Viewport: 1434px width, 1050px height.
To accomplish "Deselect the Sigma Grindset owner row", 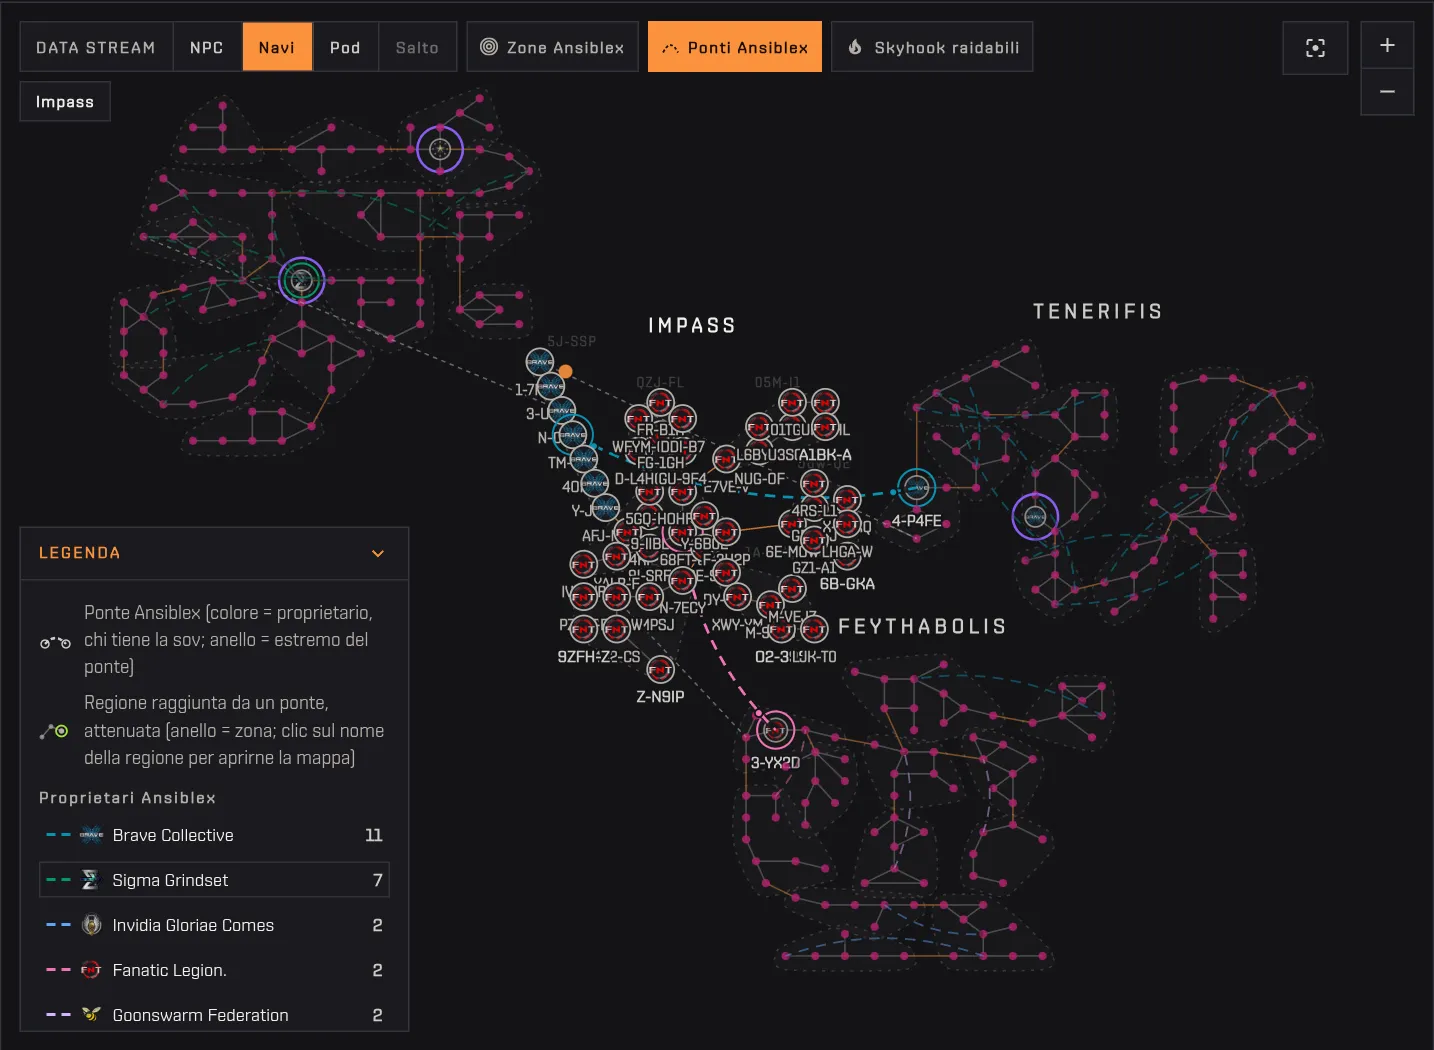I will pyautogui.click(x=214, y=880).
